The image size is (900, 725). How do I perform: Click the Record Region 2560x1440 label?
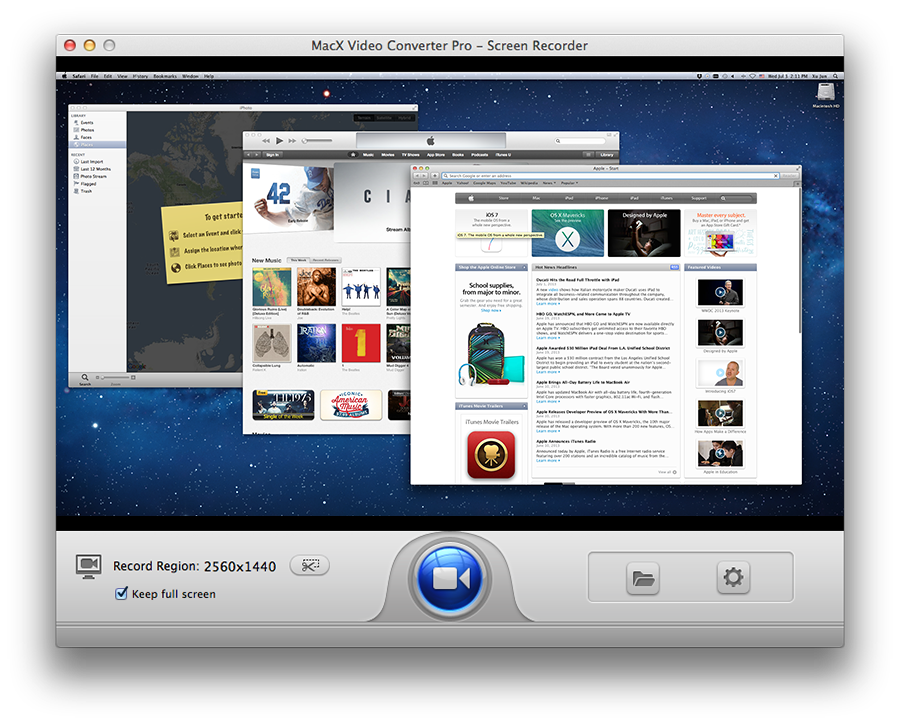[194, 566]
